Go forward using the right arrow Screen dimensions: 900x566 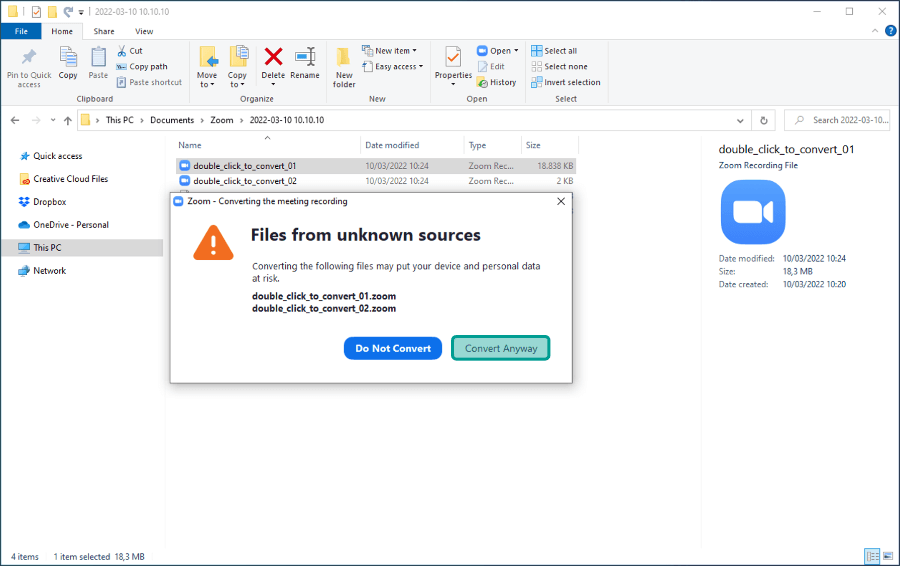[36, 120]
